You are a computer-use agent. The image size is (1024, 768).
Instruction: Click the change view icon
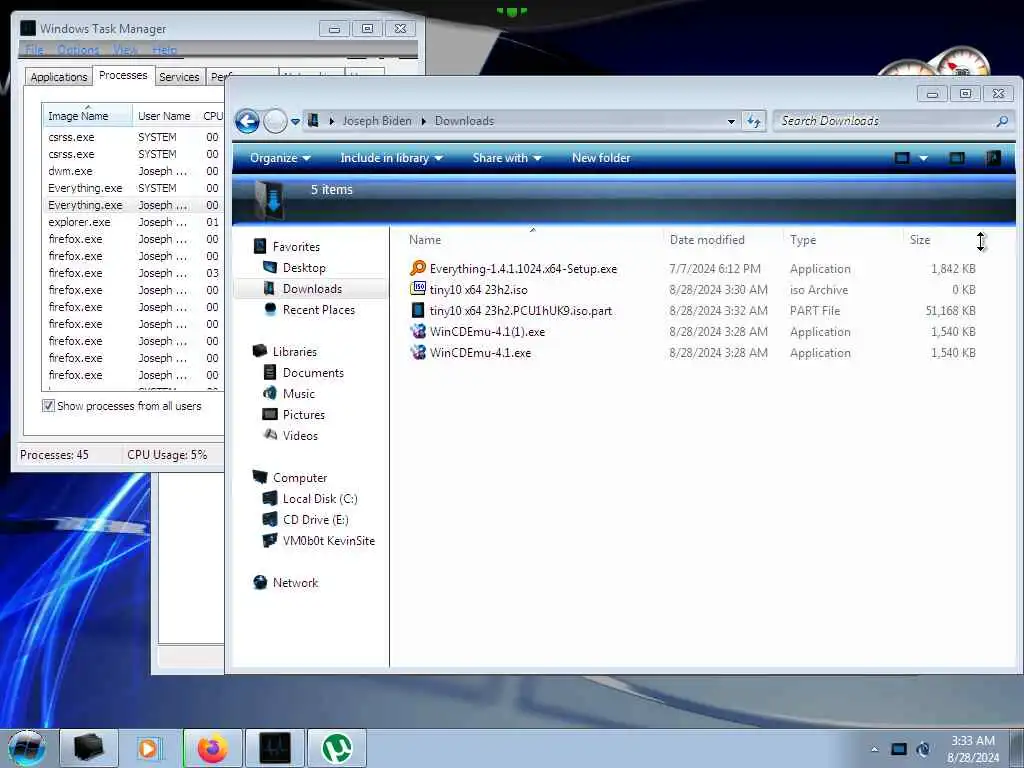coord(902,158)
